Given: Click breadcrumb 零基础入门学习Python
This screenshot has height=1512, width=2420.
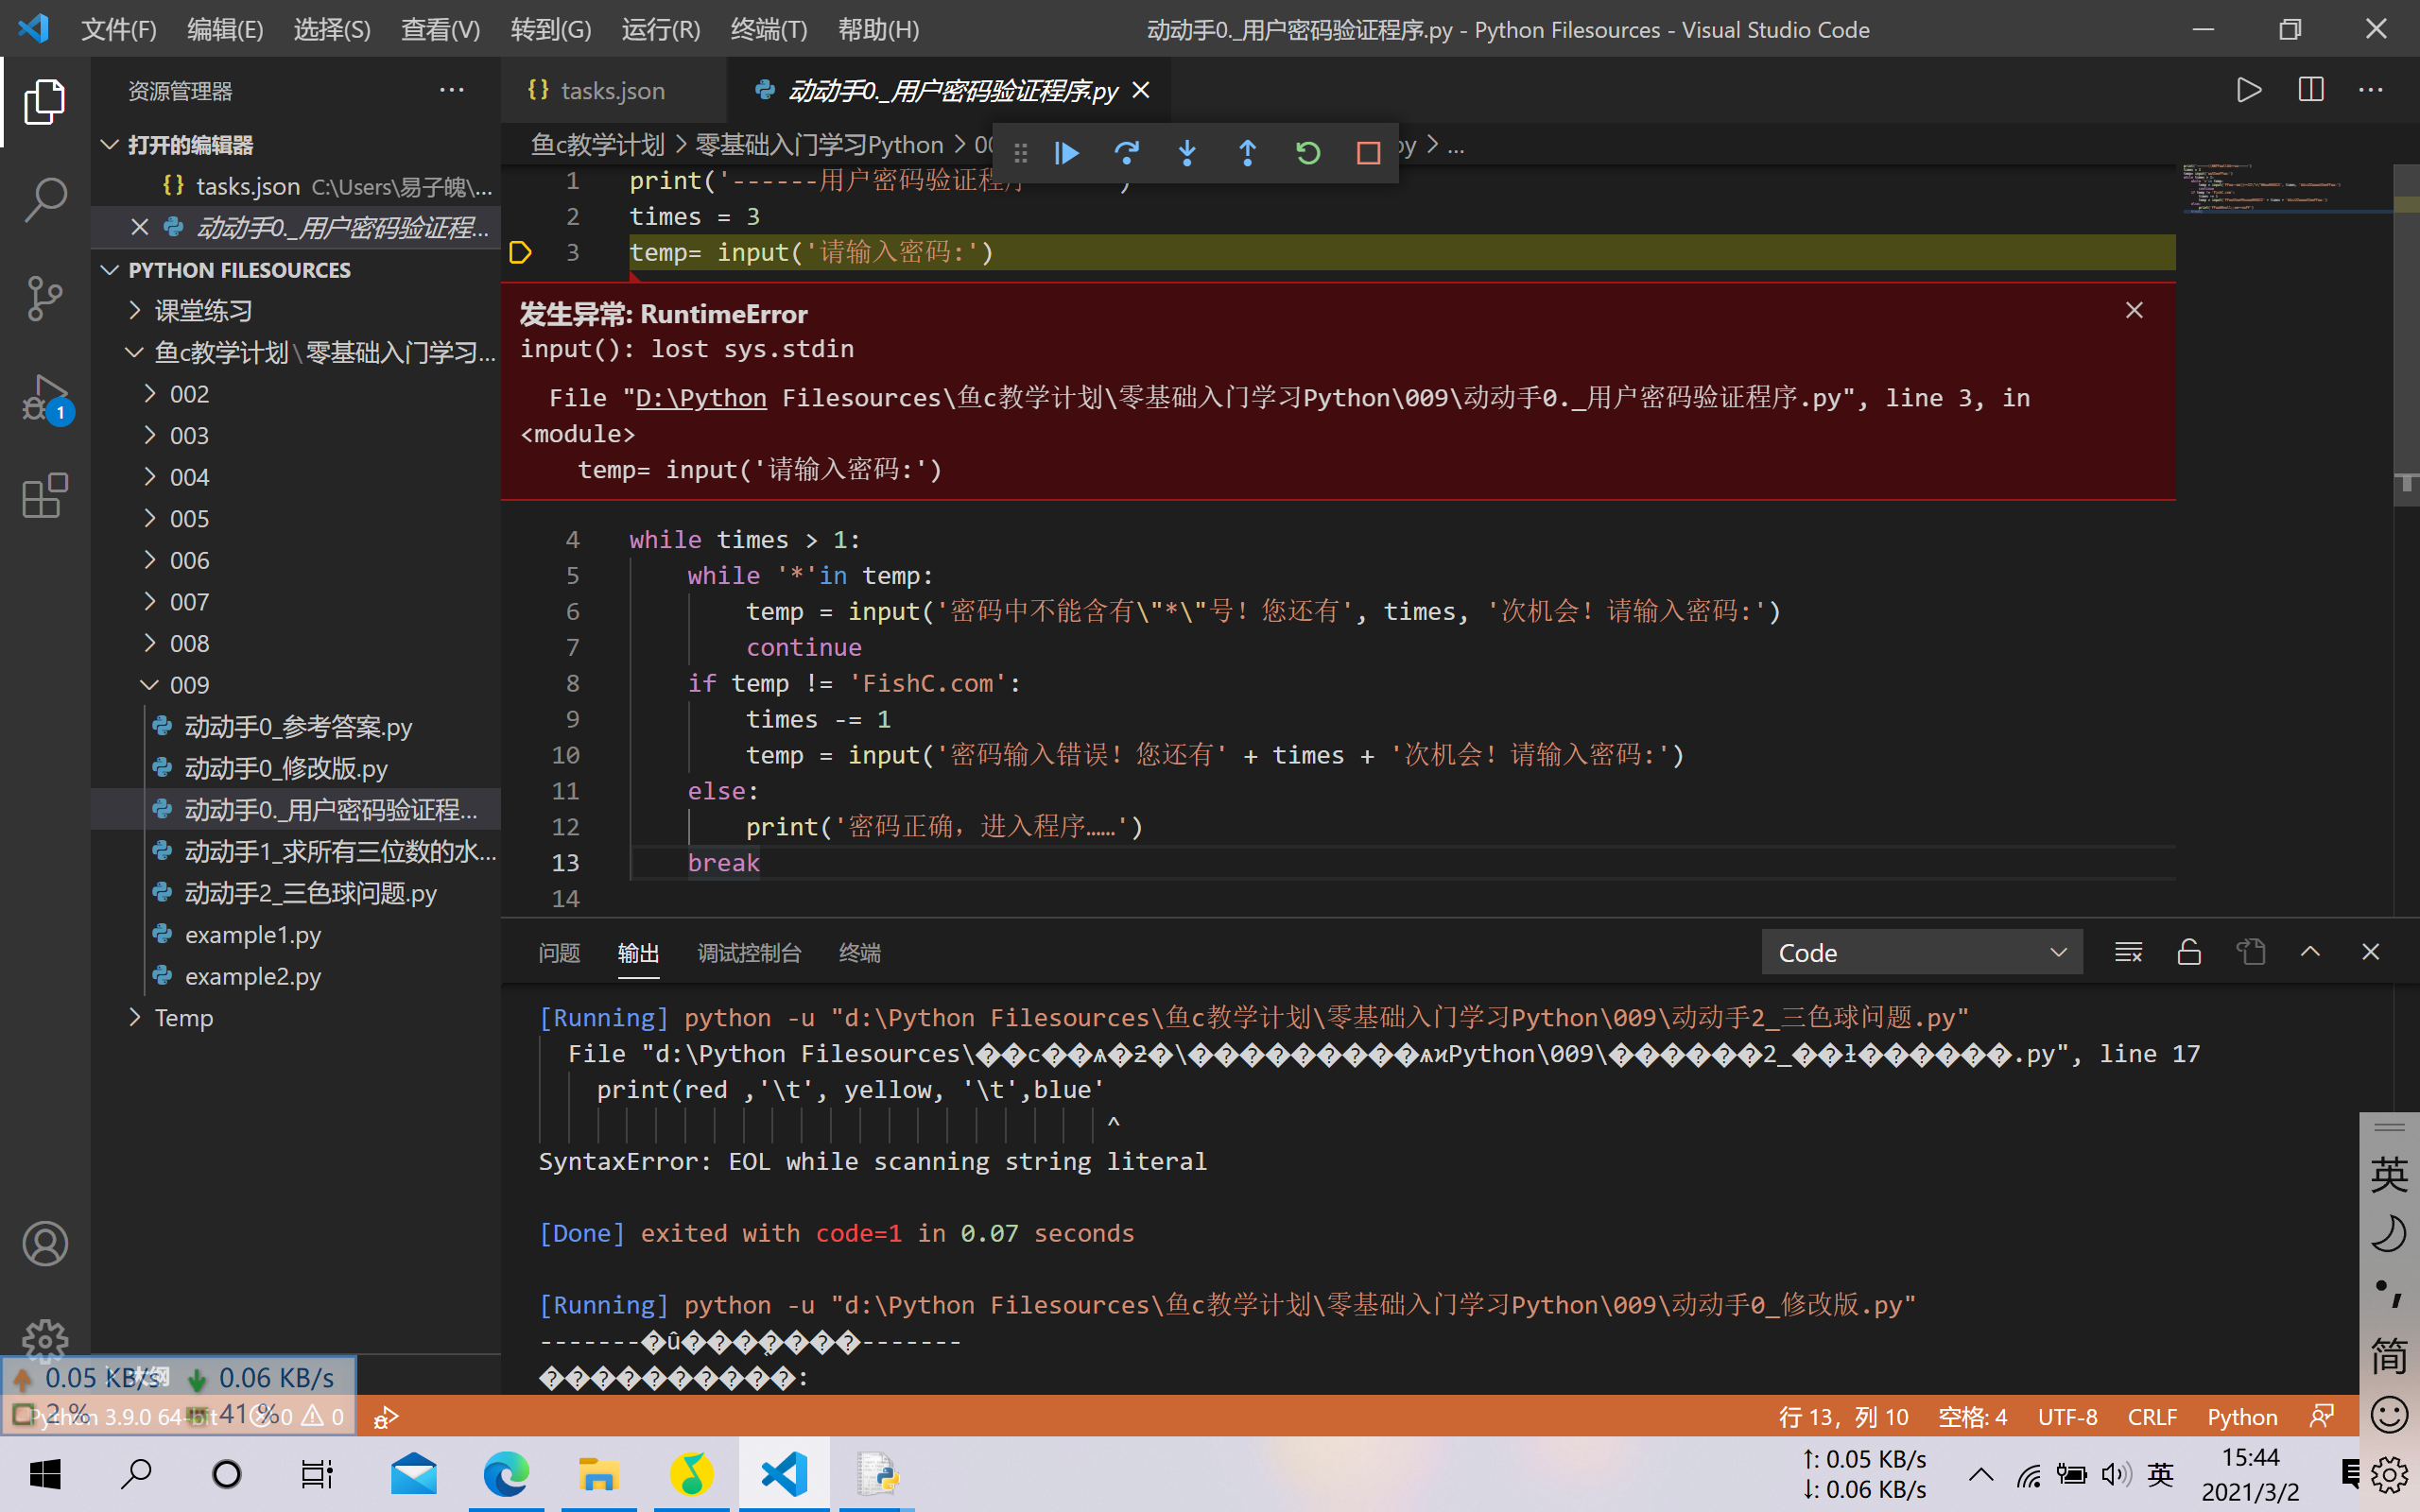Looking at the screenshot, I should point(819,146).
